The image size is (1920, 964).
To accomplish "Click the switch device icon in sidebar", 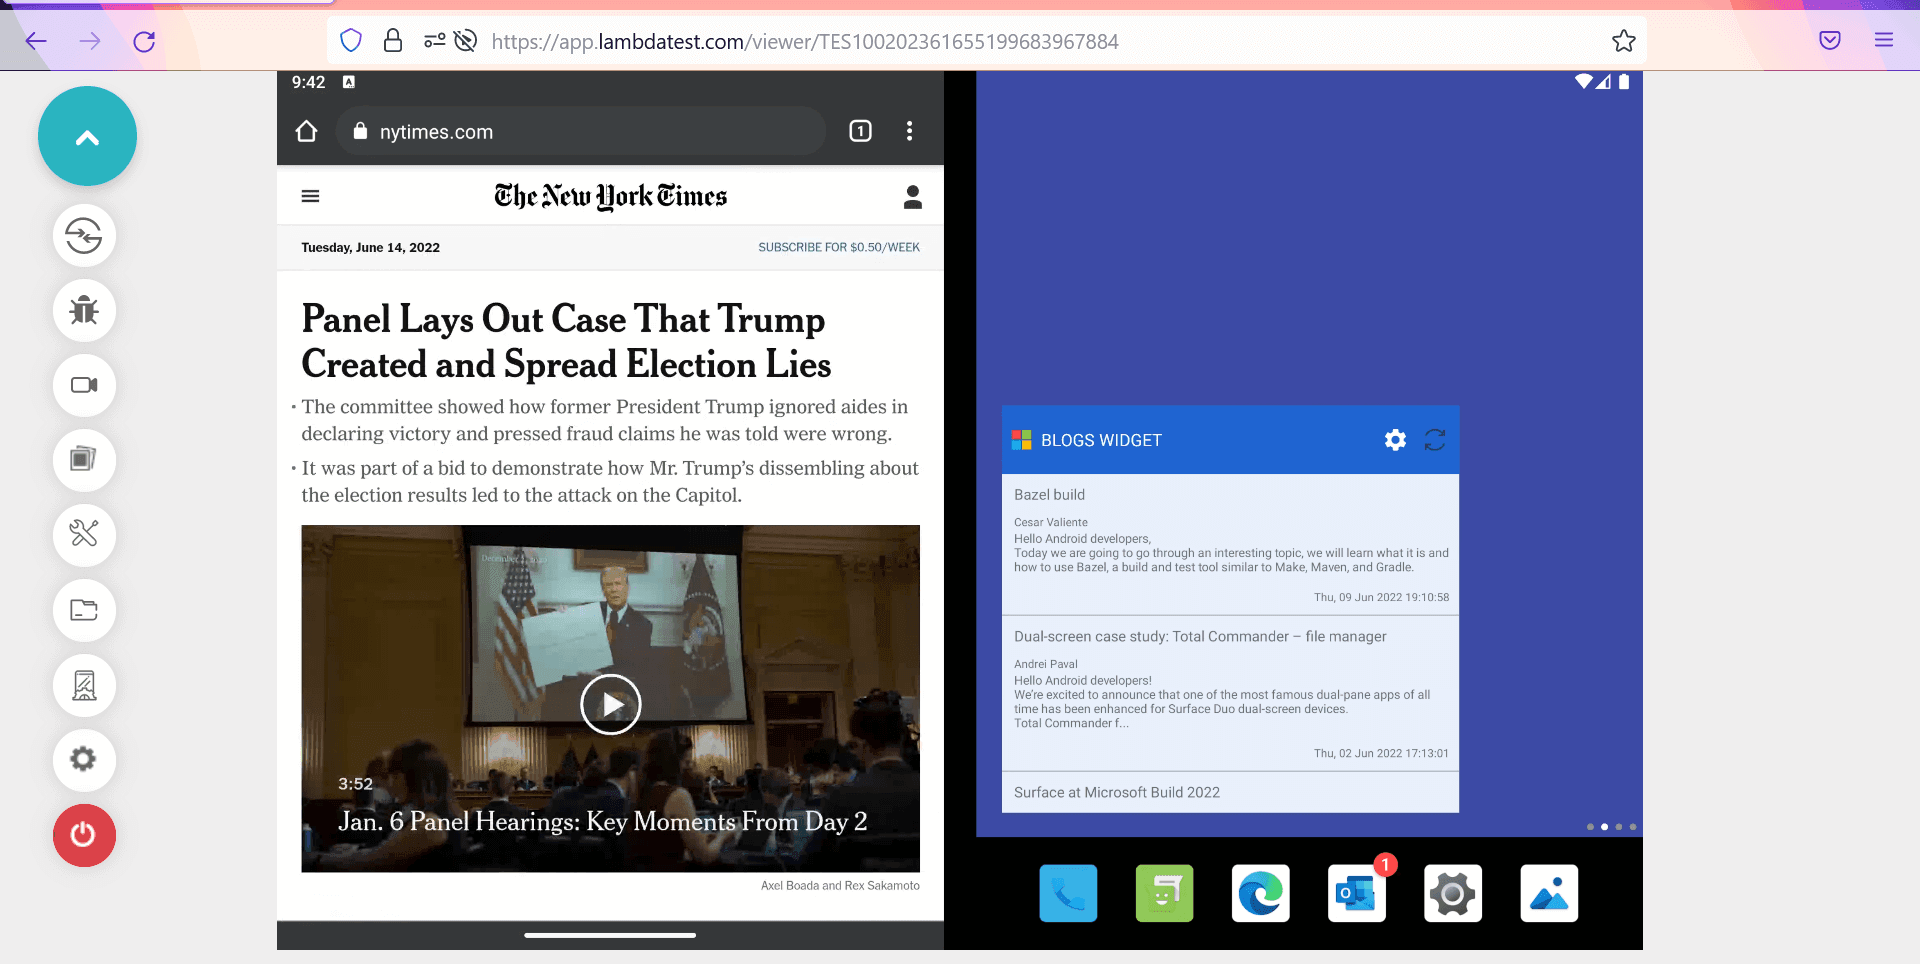I will pyautogui.click(x=84, y=236).
